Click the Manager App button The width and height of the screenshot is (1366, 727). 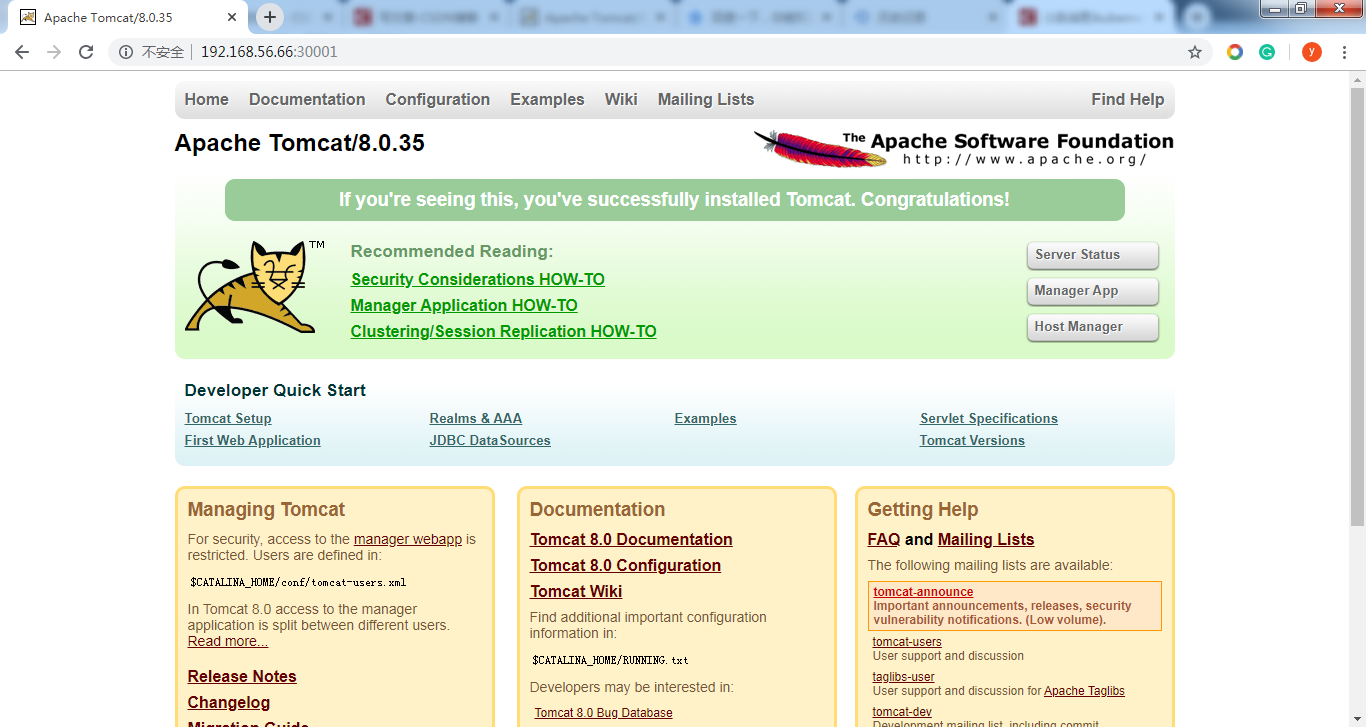[x=1092, y=291]
